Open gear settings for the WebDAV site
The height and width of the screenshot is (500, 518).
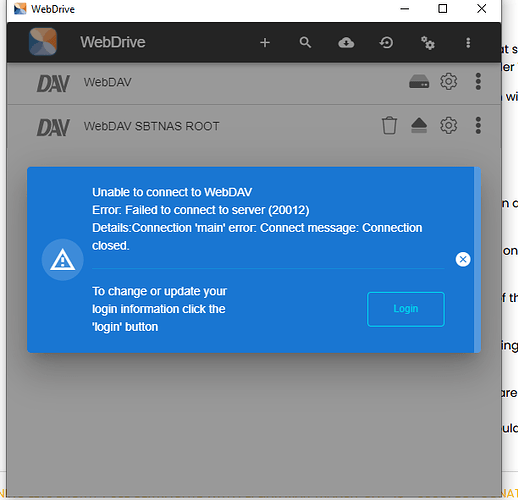pyautogui.click(x=449, y=81)
